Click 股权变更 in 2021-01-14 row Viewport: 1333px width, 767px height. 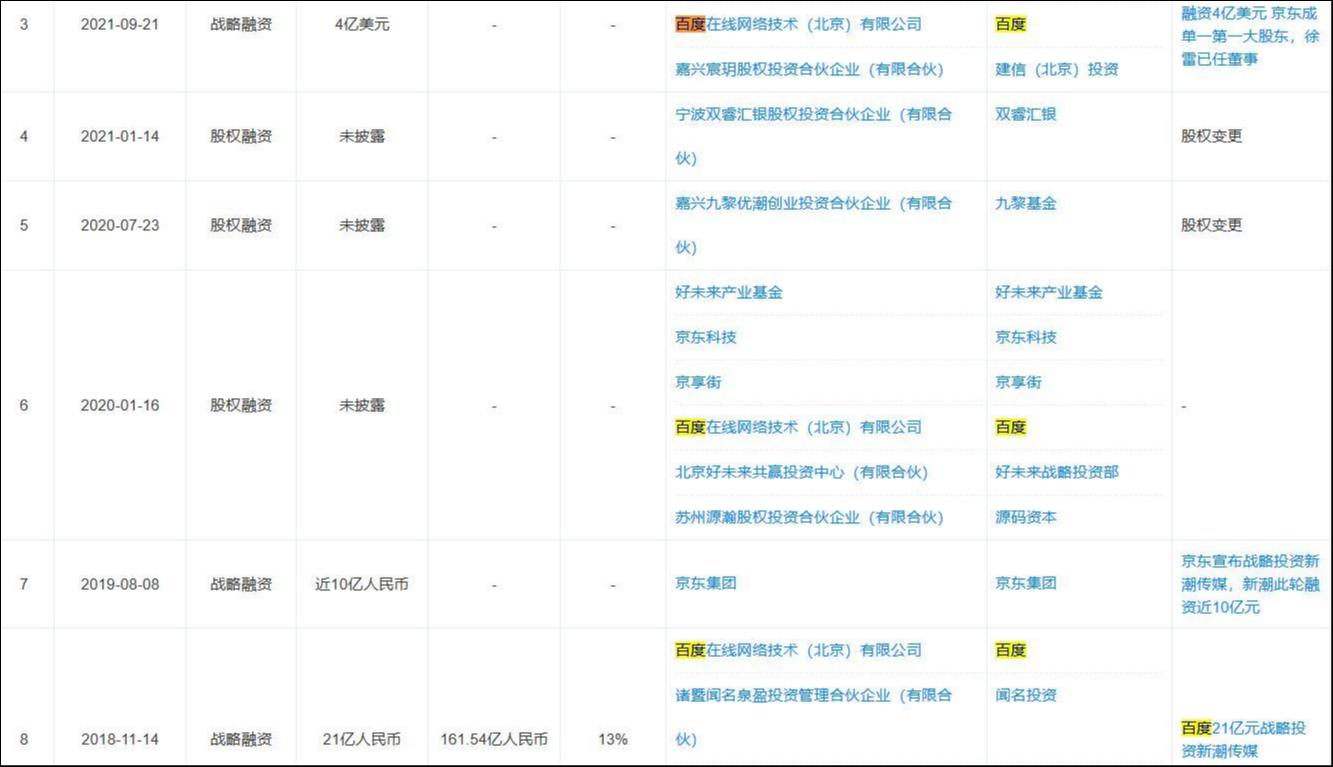[x=1211, y=136]
